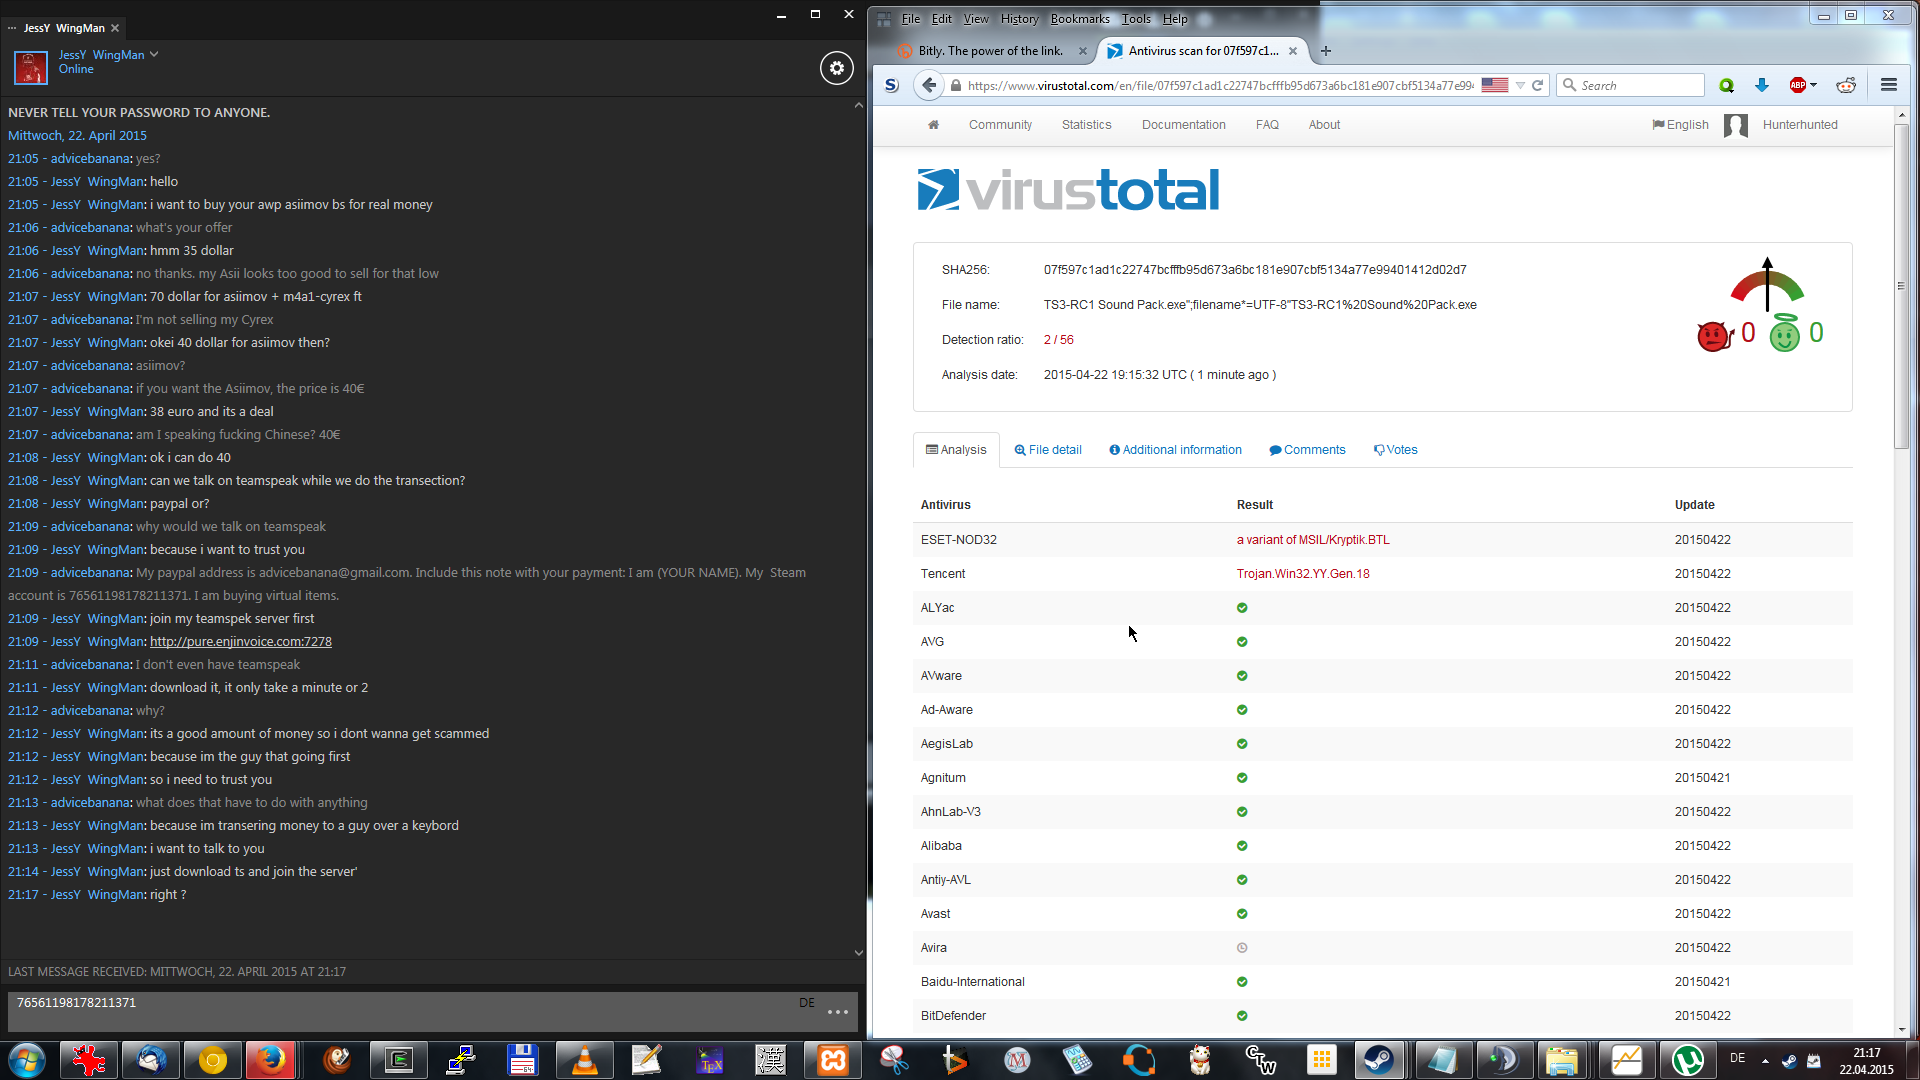The width and height of the screenshot is (1920, 1080).
Task: Click the Adblock Plus toolbar icon
Action: point(1798,85)
